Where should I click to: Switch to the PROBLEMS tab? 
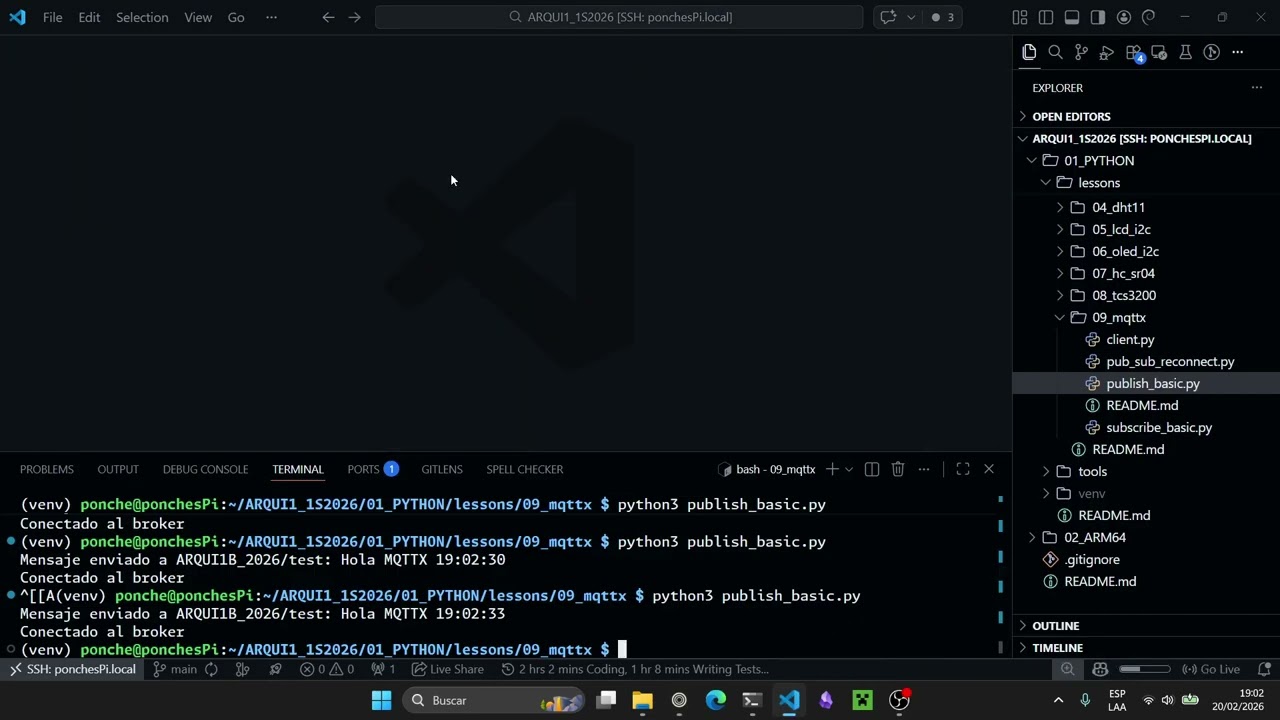tap(47, 469)
